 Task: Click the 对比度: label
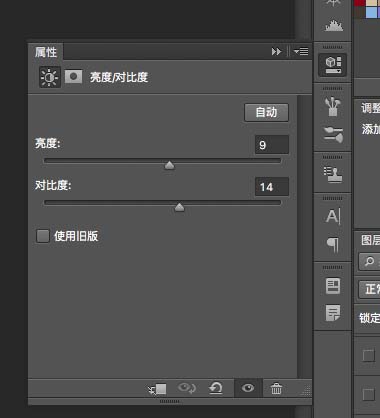53,185
